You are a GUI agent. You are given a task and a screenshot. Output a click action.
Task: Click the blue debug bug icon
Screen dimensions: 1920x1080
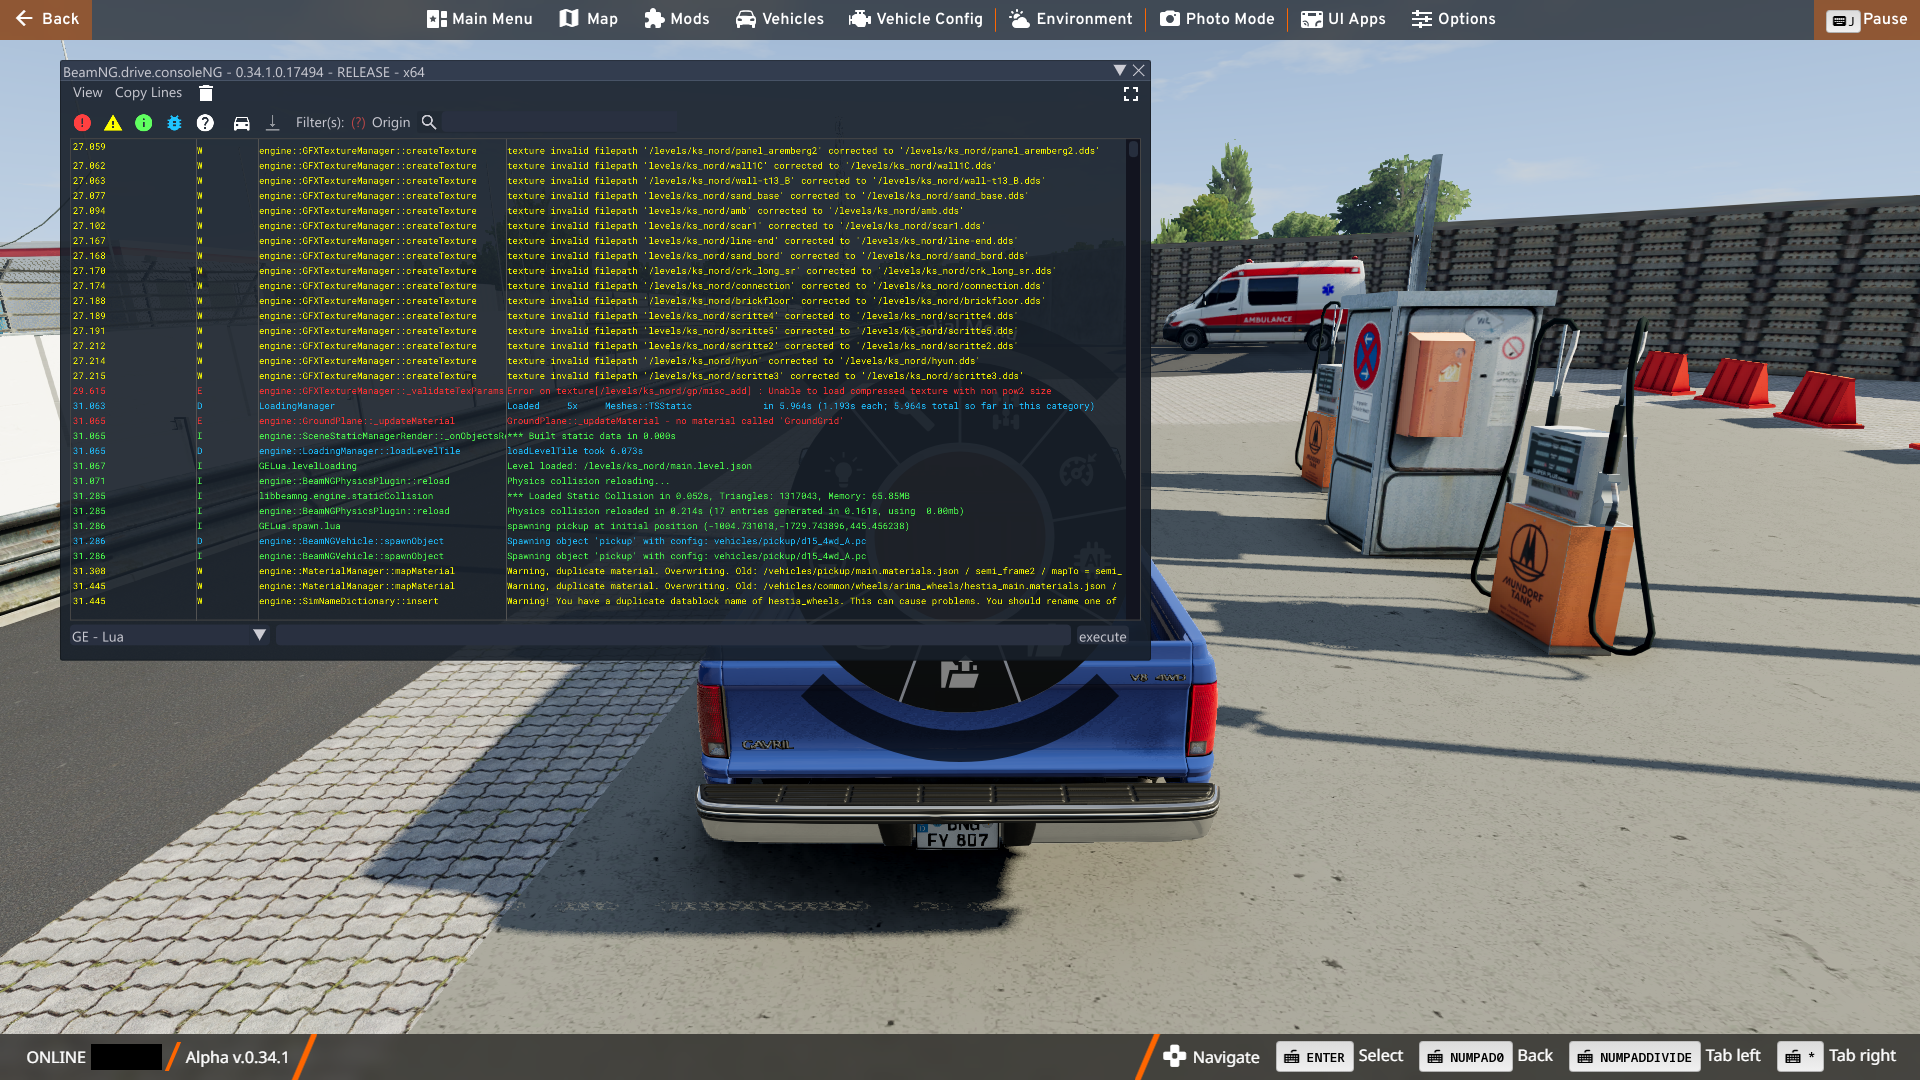tap(174, 123)
